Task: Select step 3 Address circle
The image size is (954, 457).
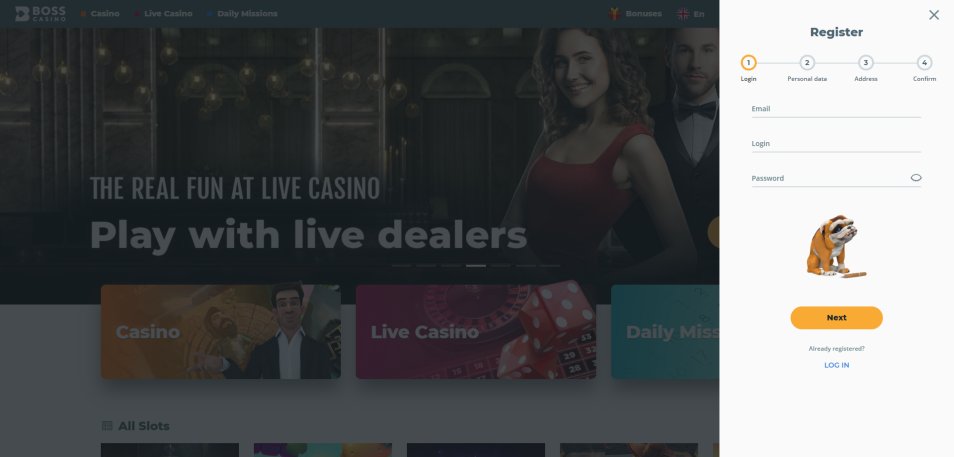Action: [x=866, y=63]
